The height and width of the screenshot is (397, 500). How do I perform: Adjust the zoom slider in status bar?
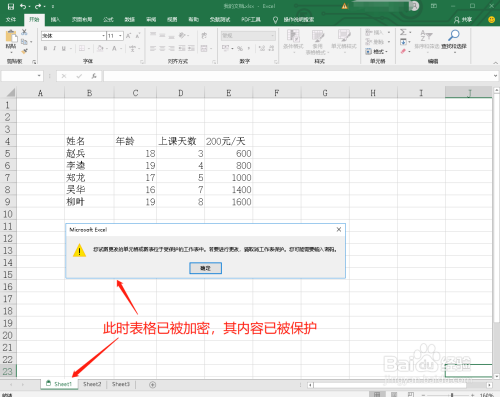tap(452, 395)
